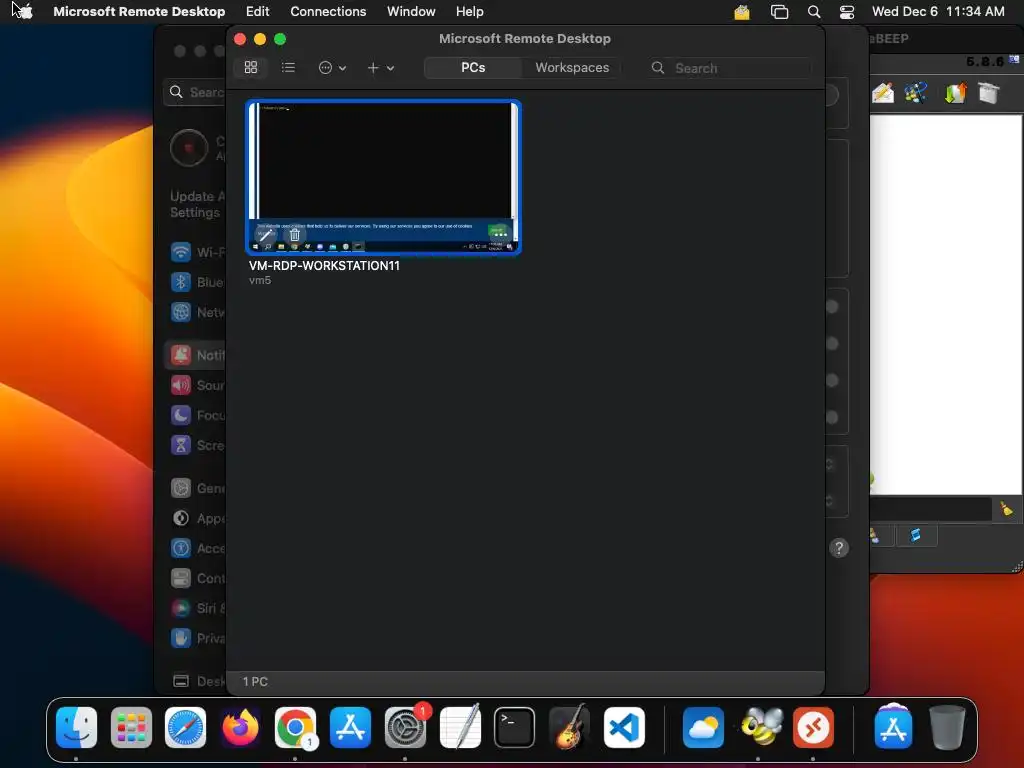Open Sound in System Settings sidebar
This screenshot has width=1024, height=768.
[198, 385]
